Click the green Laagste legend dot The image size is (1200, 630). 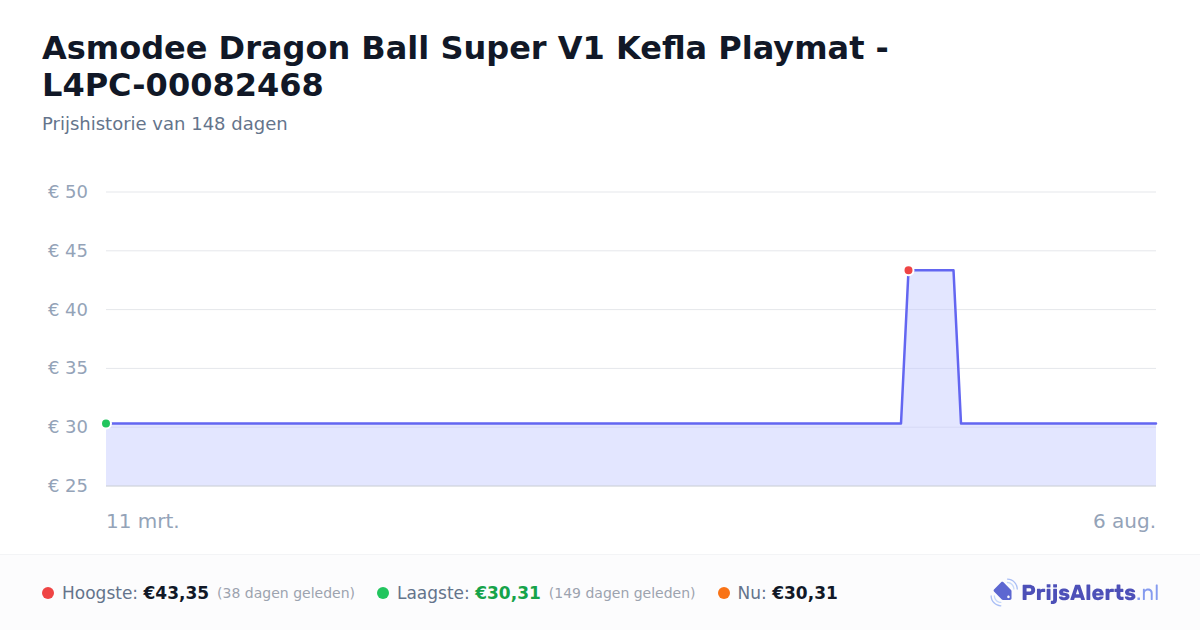(x=383, y=593)
